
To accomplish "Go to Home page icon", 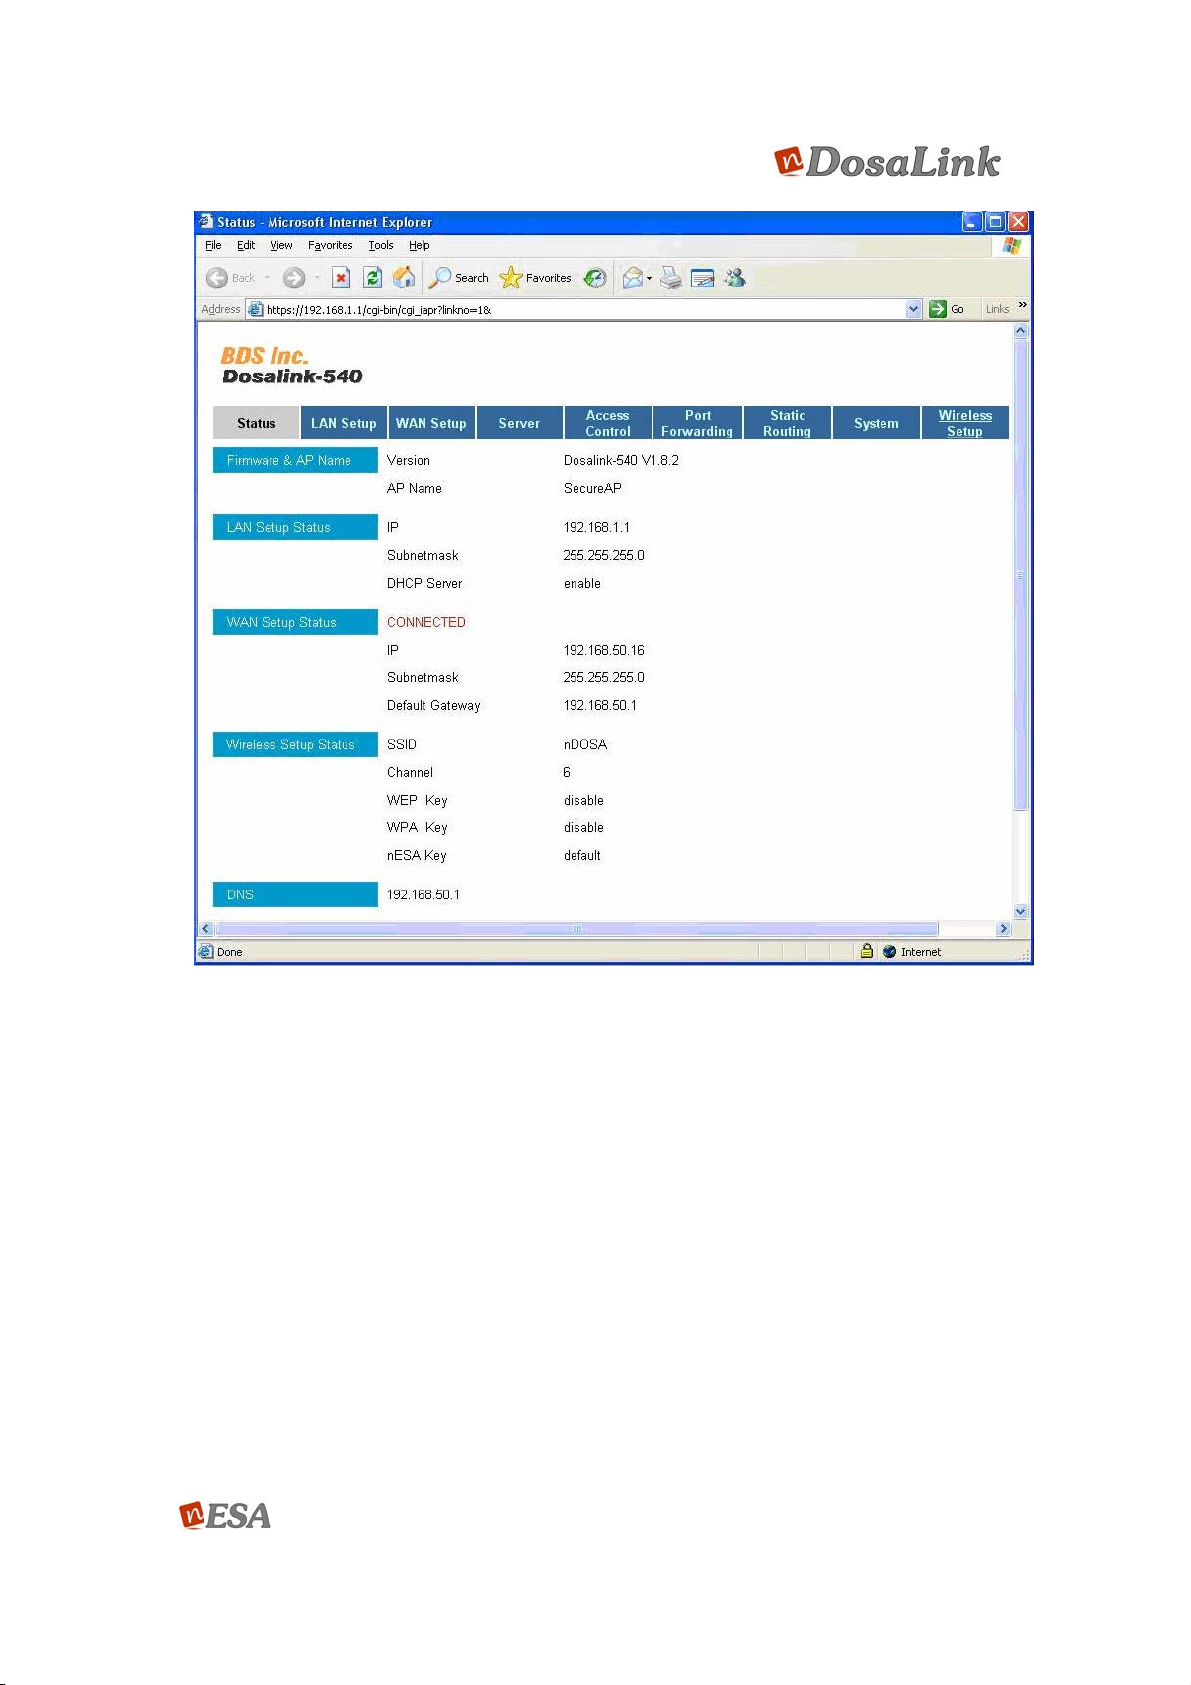I will [x=404, y=277].
